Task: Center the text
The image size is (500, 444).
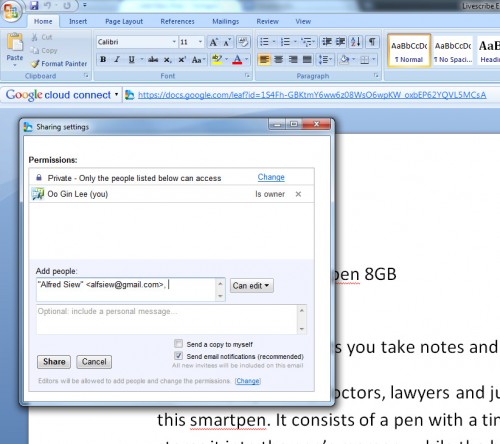Action: (278, 60)
